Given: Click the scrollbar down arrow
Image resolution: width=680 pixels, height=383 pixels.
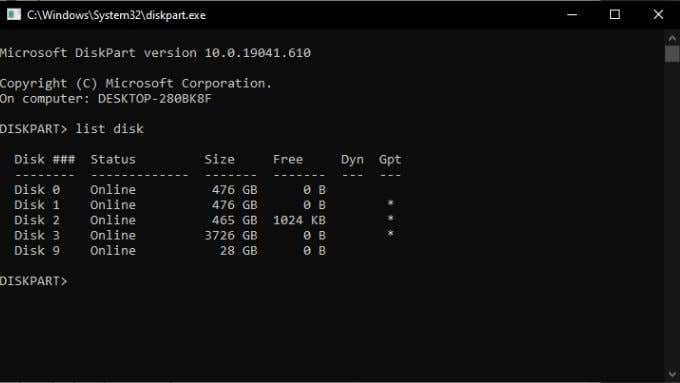Looking at the screenshot, I should pos(672,373).
